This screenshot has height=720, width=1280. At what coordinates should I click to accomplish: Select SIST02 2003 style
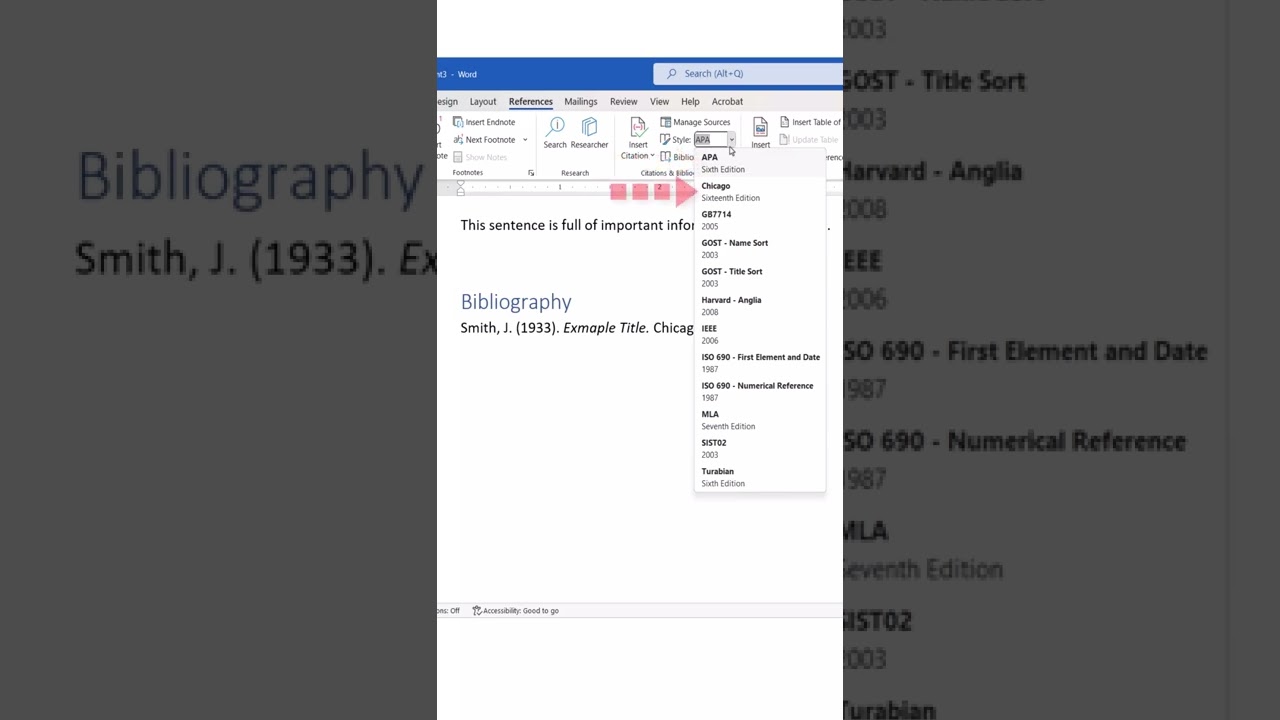coord(760,448)
